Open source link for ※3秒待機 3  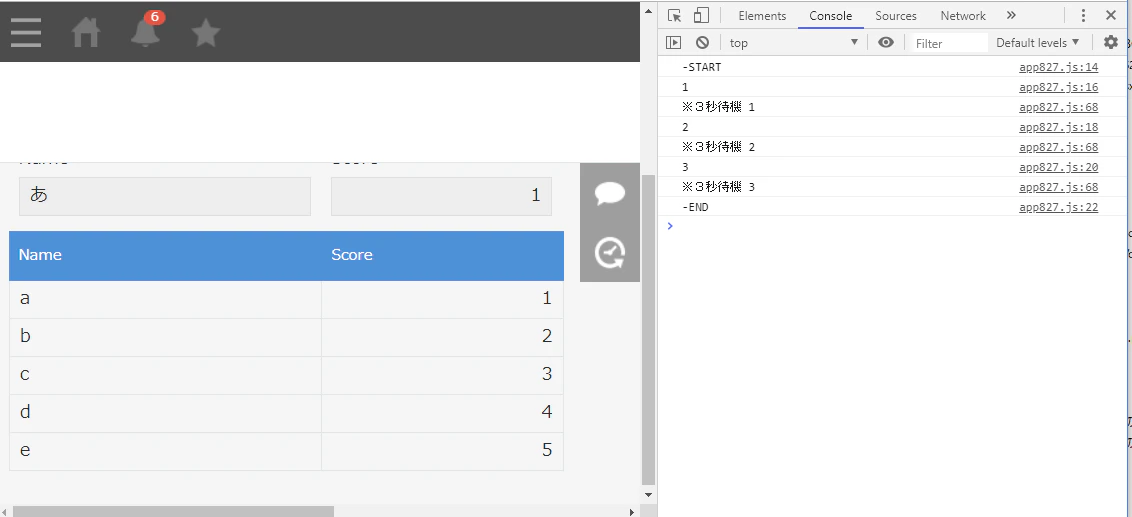(1058, 187)
